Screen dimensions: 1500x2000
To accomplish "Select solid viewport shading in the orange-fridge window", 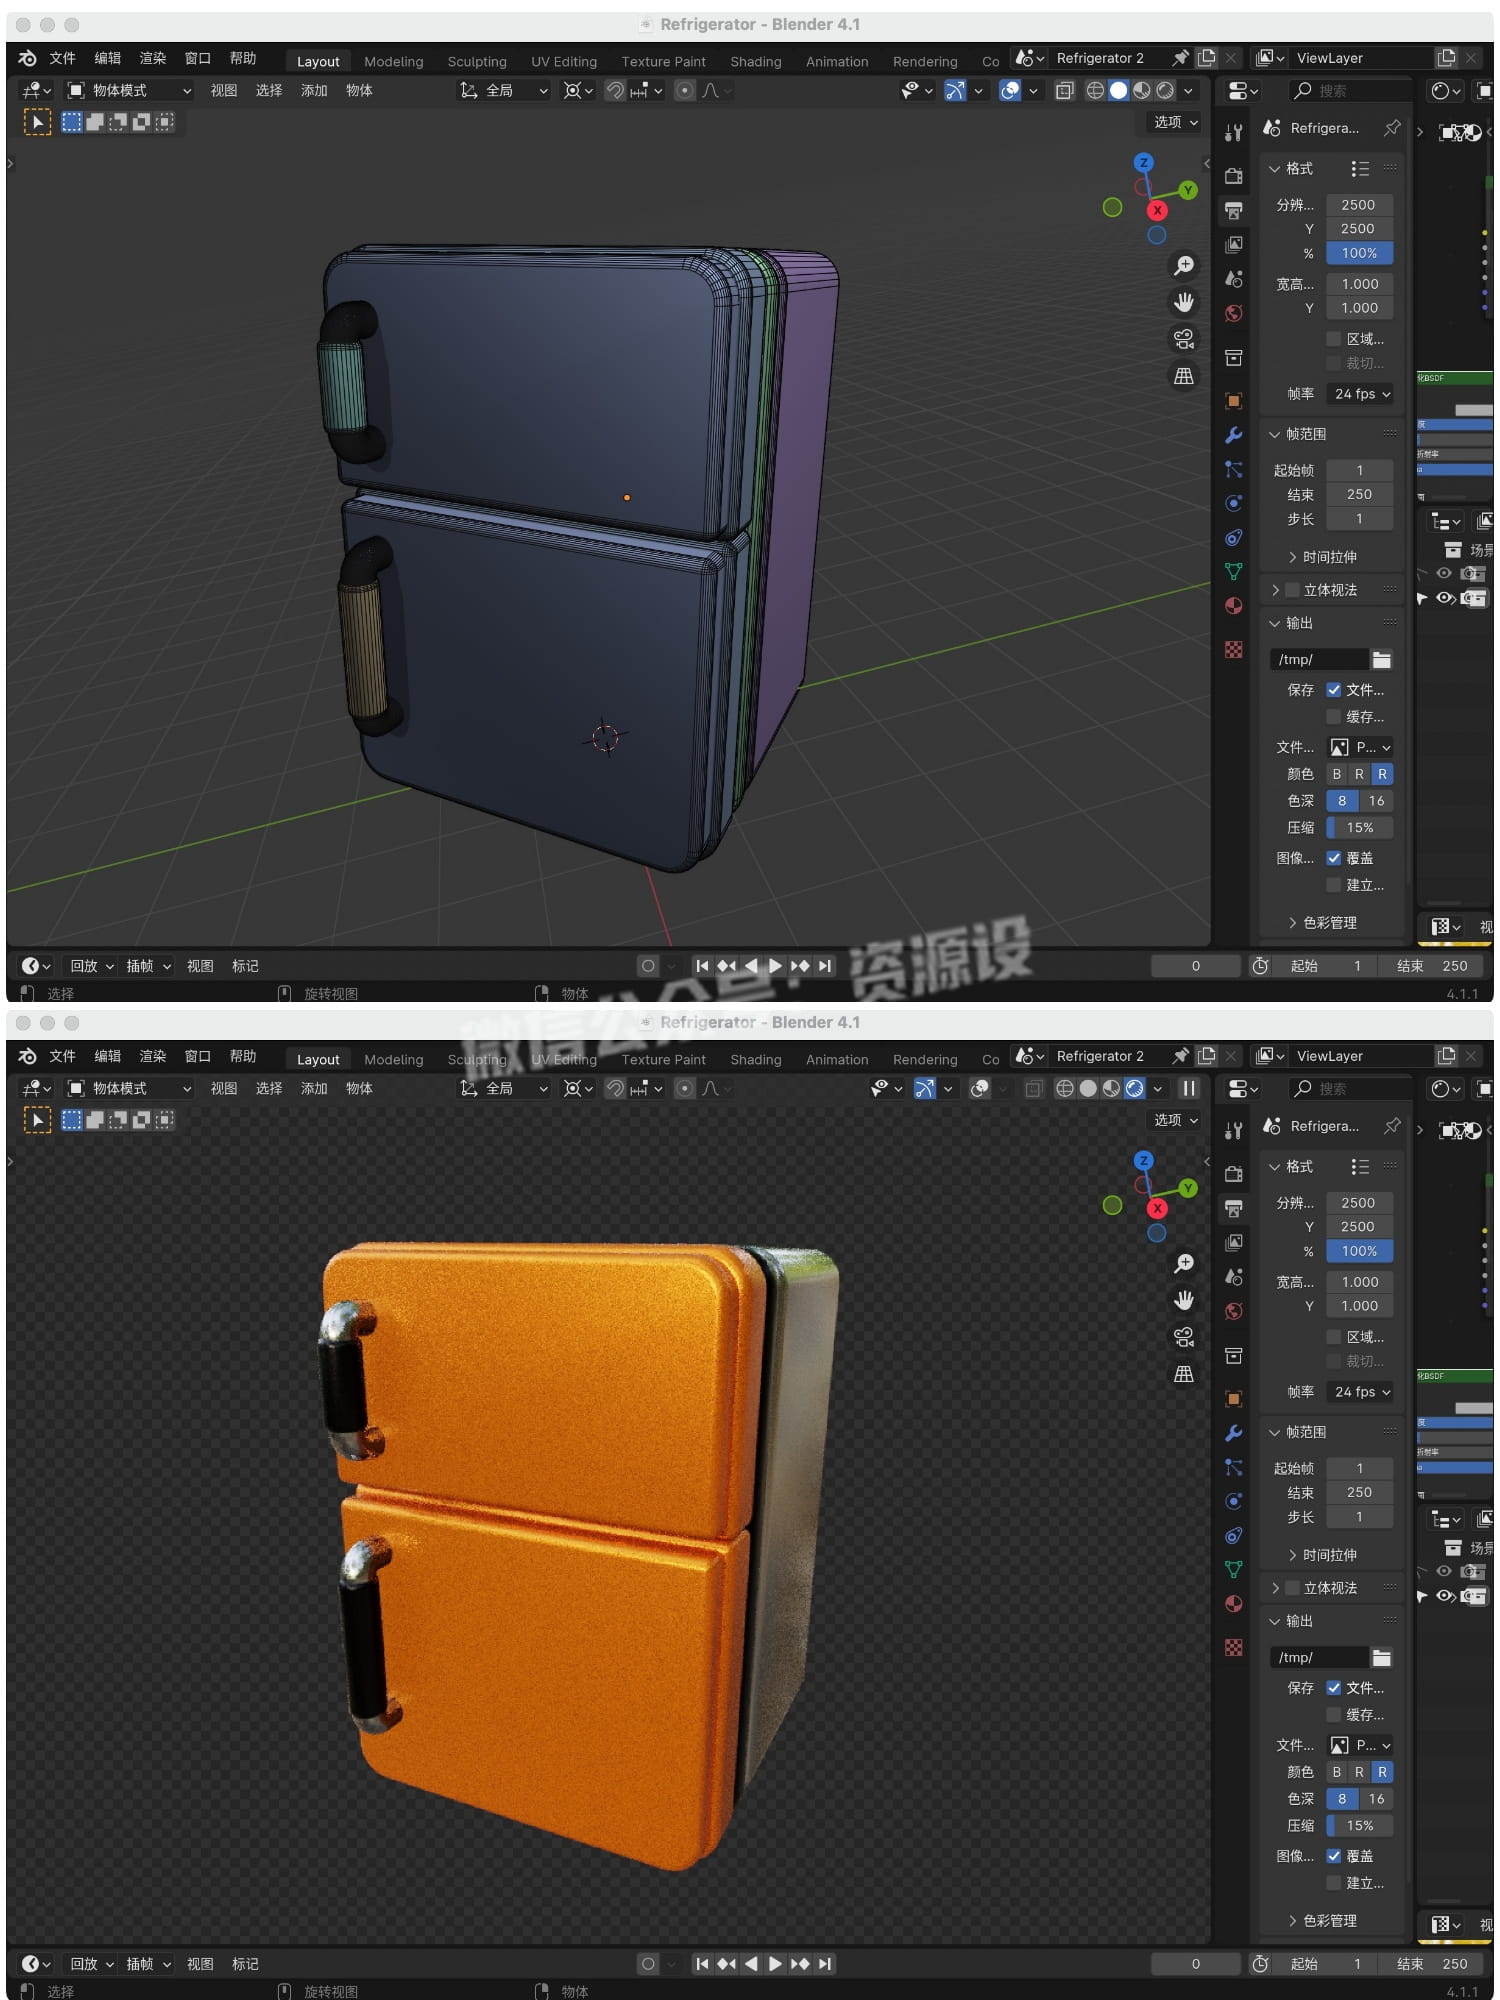I will click(x=1088, y=1088).
